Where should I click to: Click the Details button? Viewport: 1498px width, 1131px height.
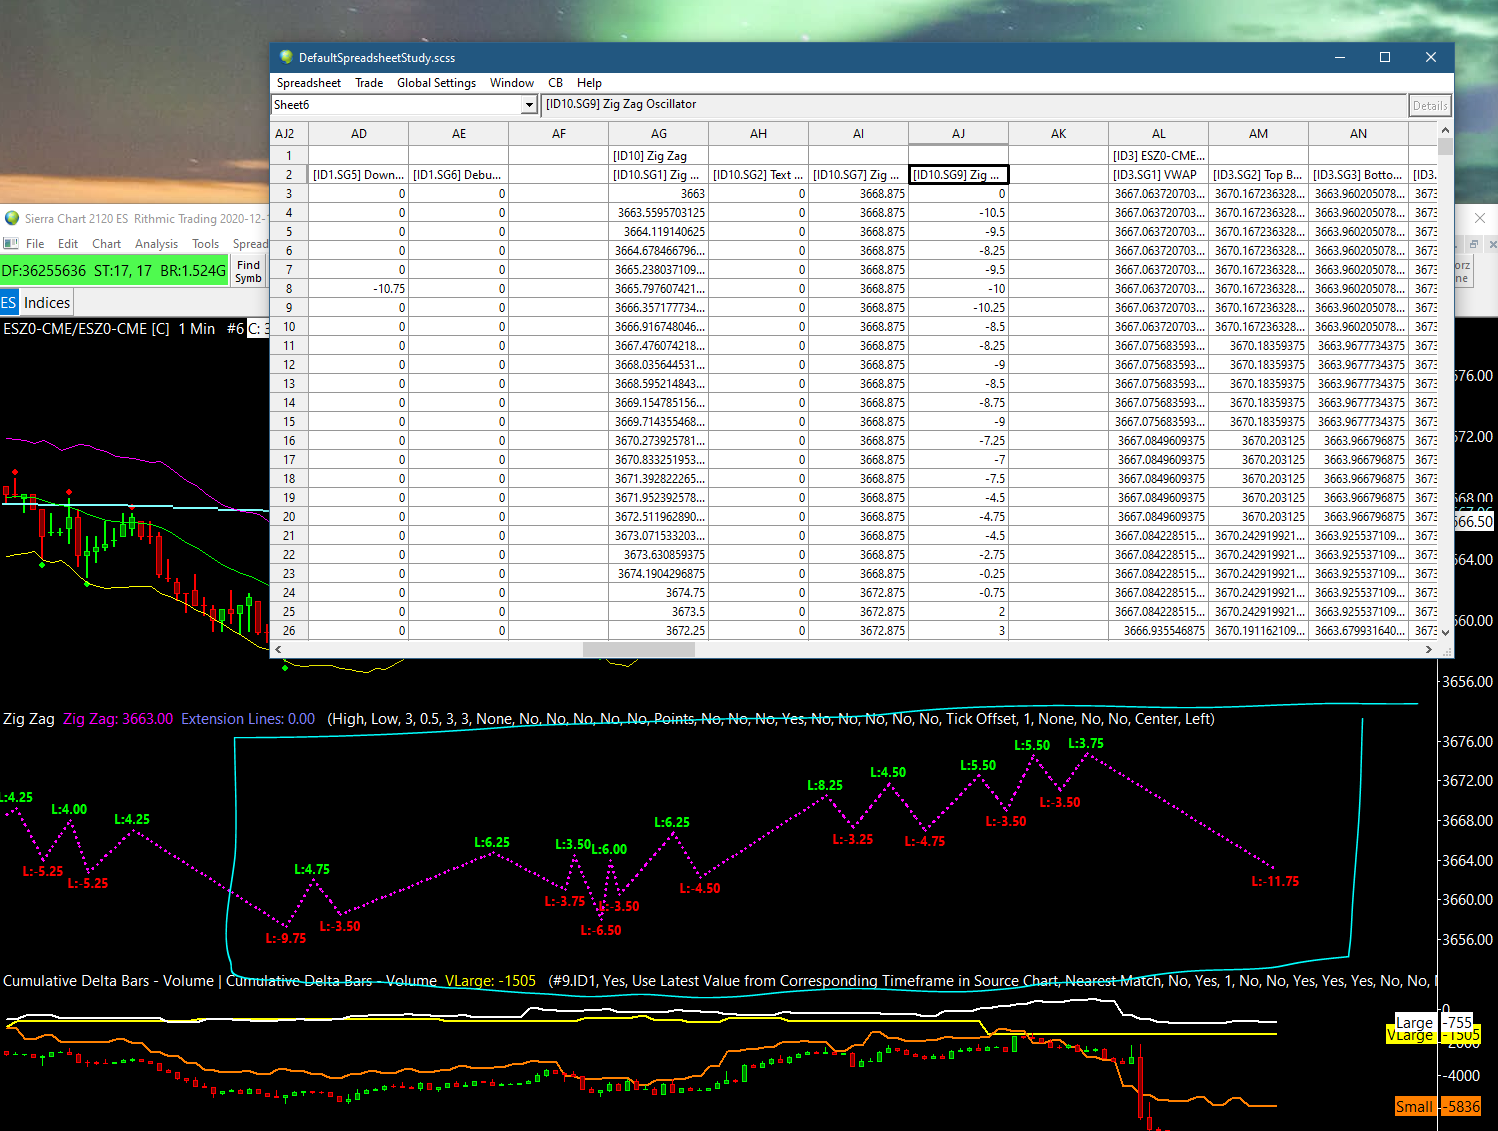coord(1429,106)
